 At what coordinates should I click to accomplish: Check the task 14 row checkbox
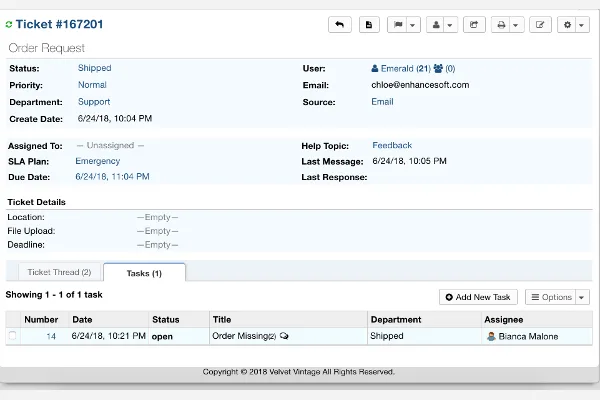click(12, 336)
